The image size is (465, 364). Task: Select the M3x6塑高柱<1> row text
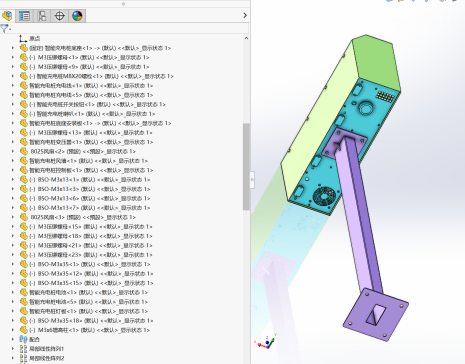click(90, 330)
